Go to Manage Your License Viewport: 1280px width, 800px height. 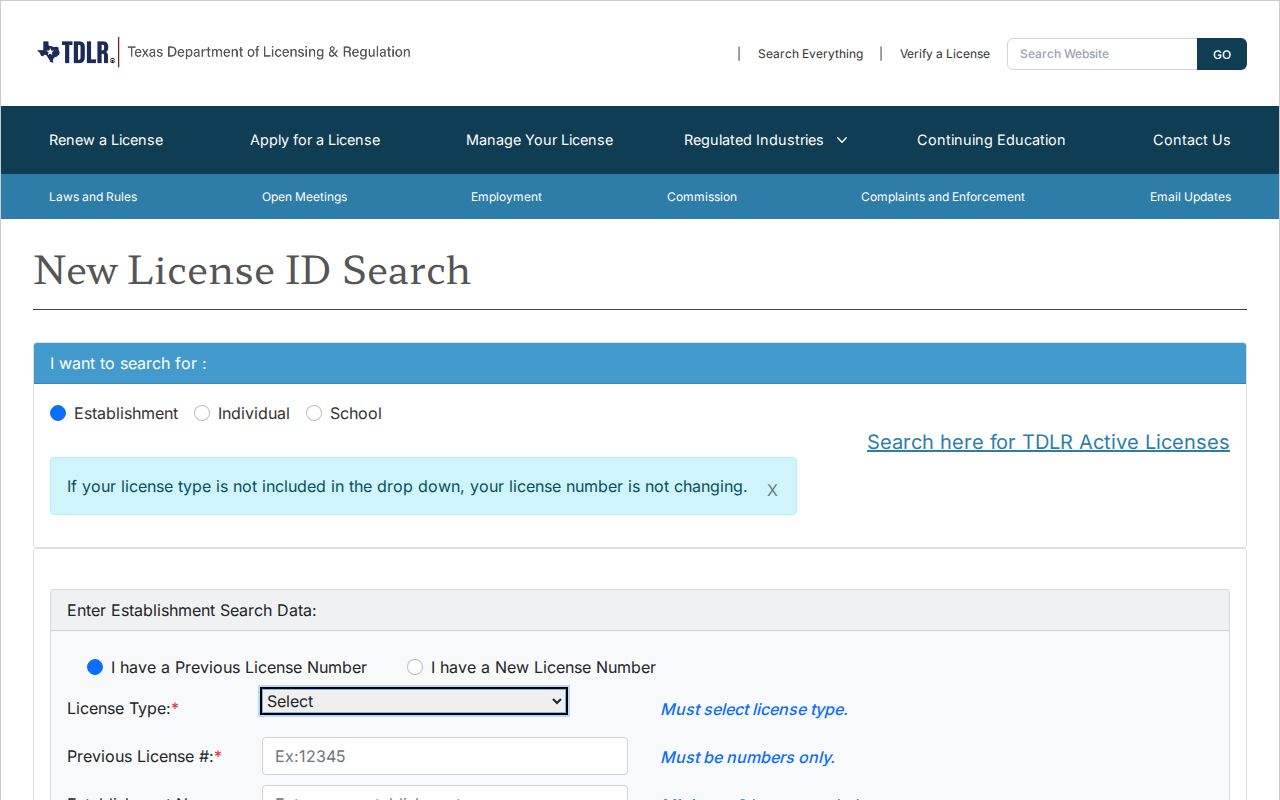(x=540, y=140)
